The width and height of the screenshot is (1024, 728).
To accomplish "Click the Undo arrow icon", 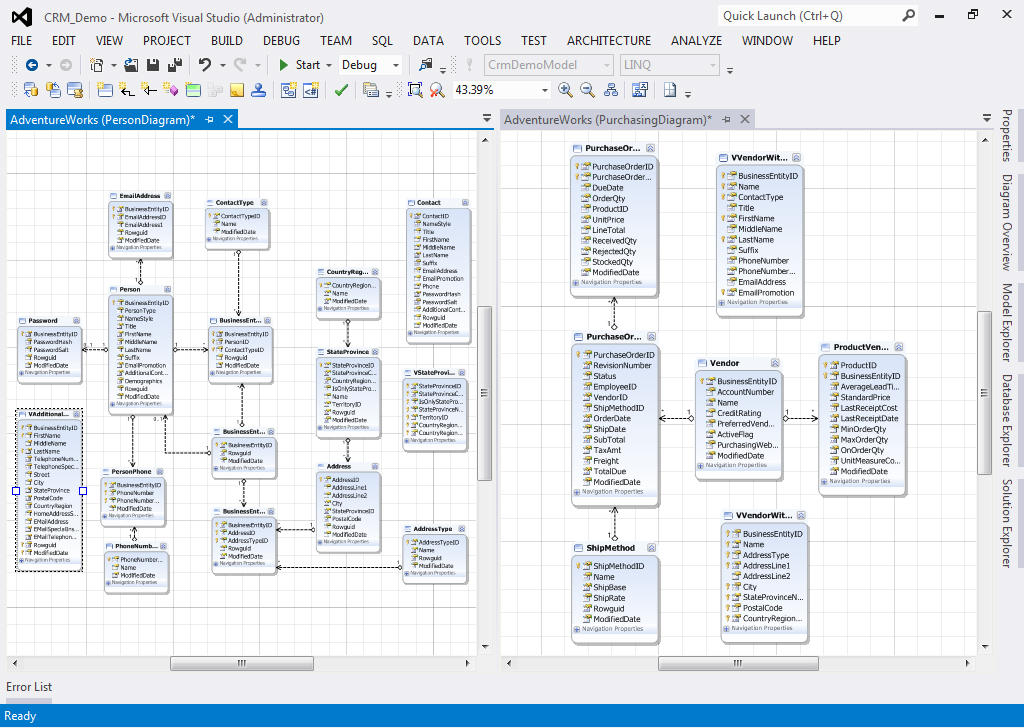I will point(205,65).
